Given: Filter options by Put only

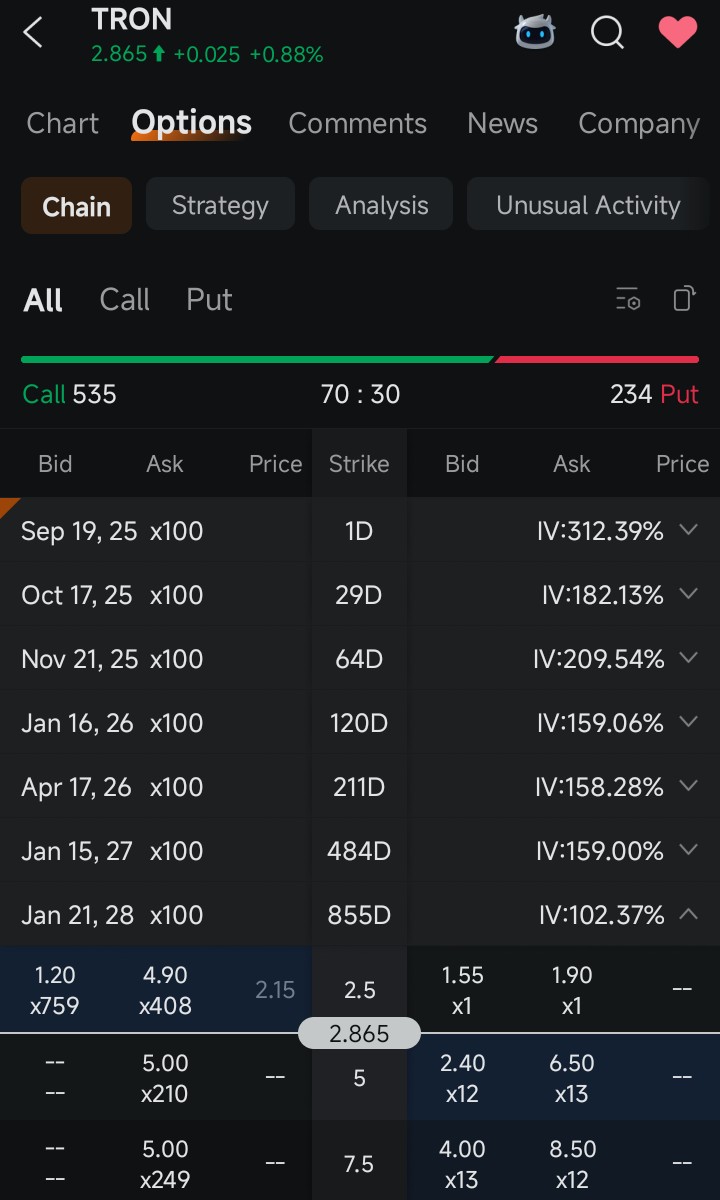Looking at the screenshot, I should coord(209,299).
